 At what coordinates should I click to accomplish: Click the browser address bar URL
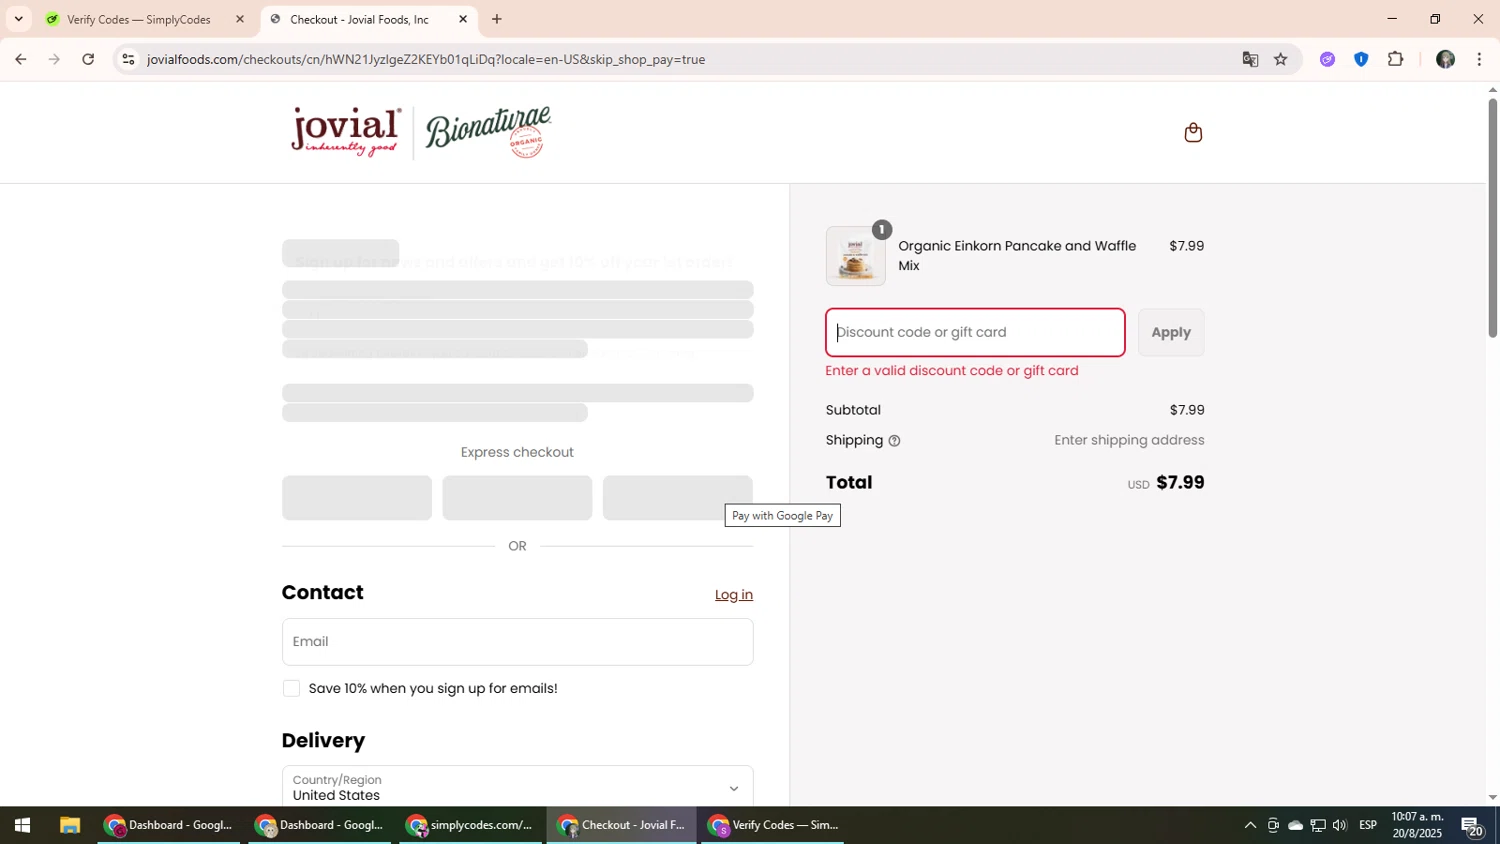[426, 60]
